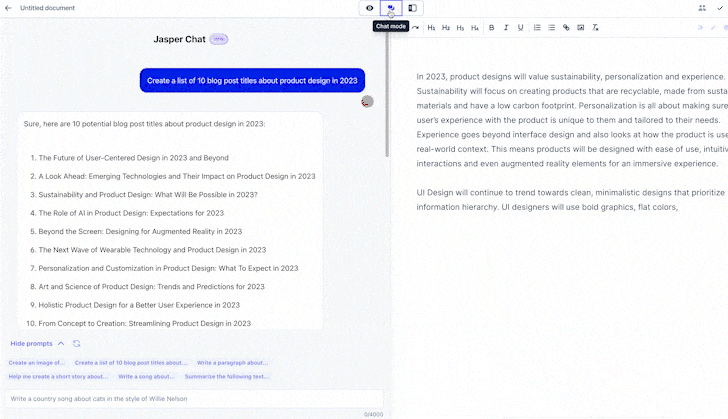Image resolution: width=728 pixels, height=419 pixels.
Task: Click the checkmark icon at top right
Action: click(720, 8)
